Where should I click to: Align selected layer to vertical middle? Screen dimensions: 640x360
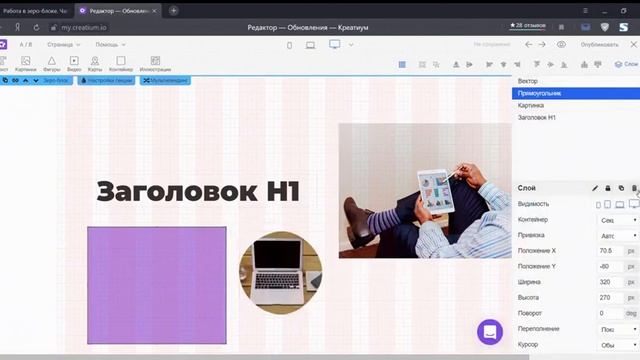pos(551,64)
